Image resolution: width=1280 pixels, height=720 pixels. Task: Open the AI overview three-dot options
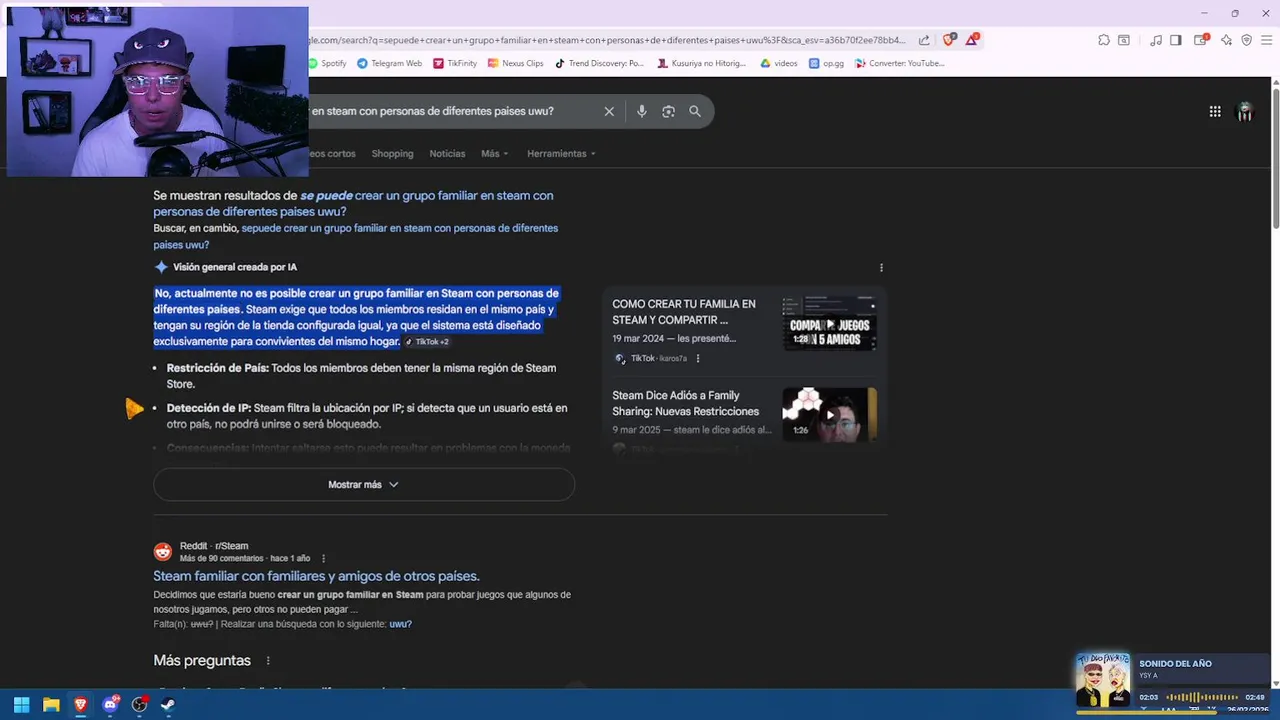point(881,268)
